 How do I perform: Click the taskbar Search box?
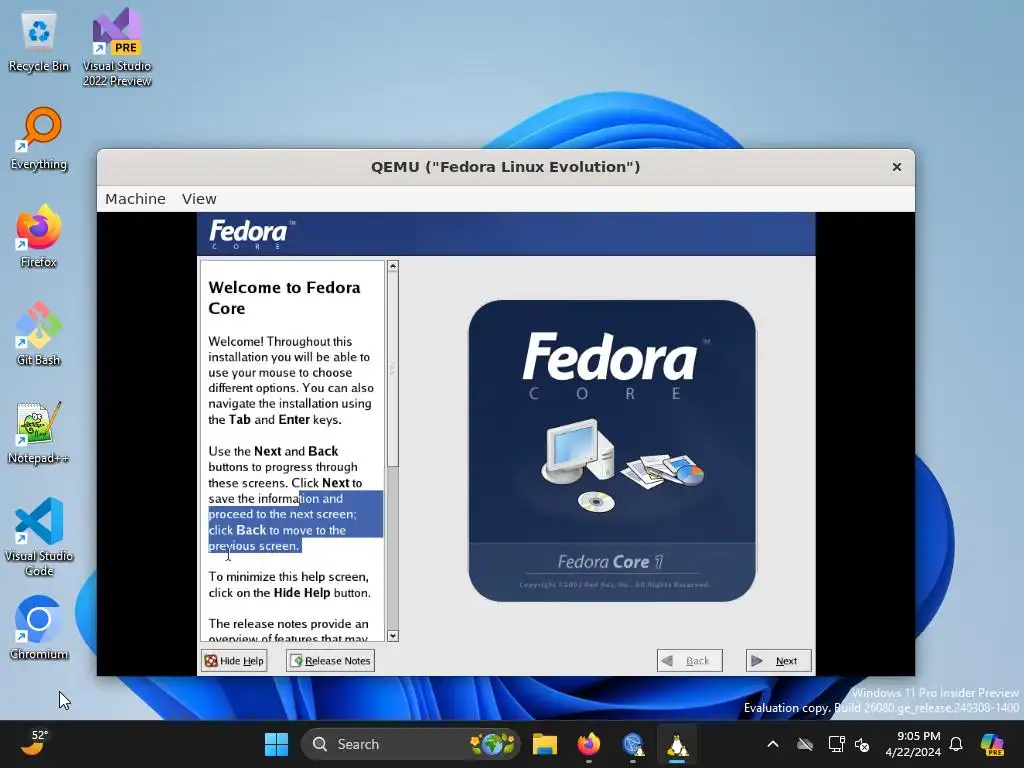(x=410, y=744)
